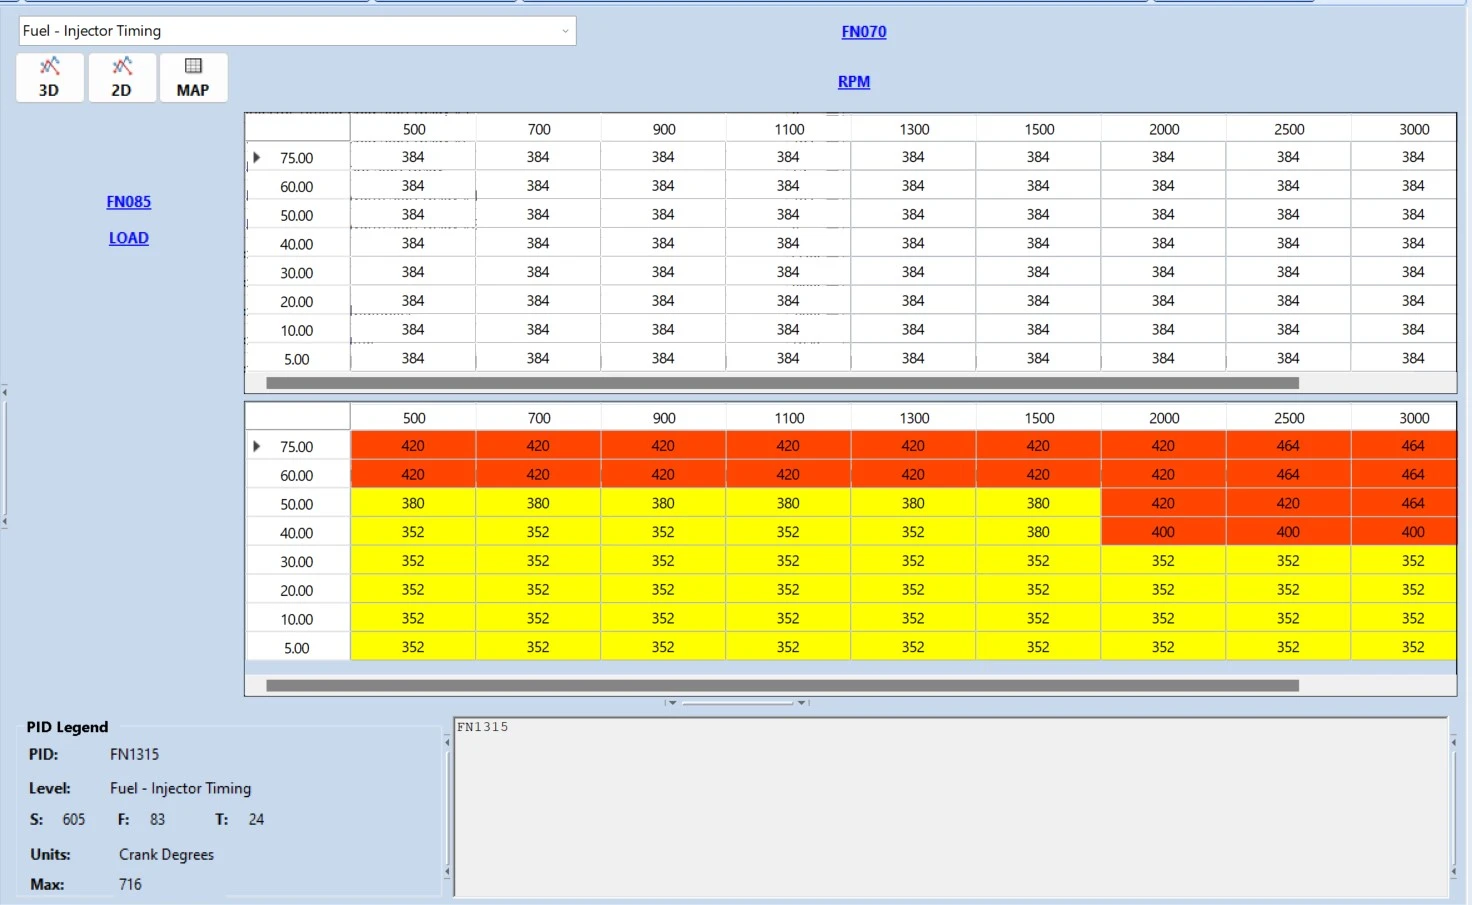This screenshot has height=905, width=1472.
Task: Click the FN1315 description text box
Action: tap(950, 807)
